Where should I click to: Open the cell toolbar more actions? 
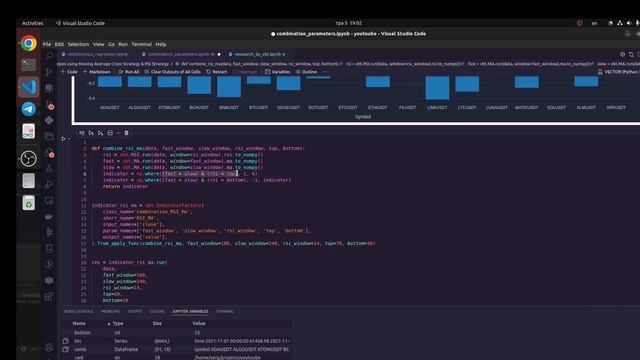coord(118,133)
